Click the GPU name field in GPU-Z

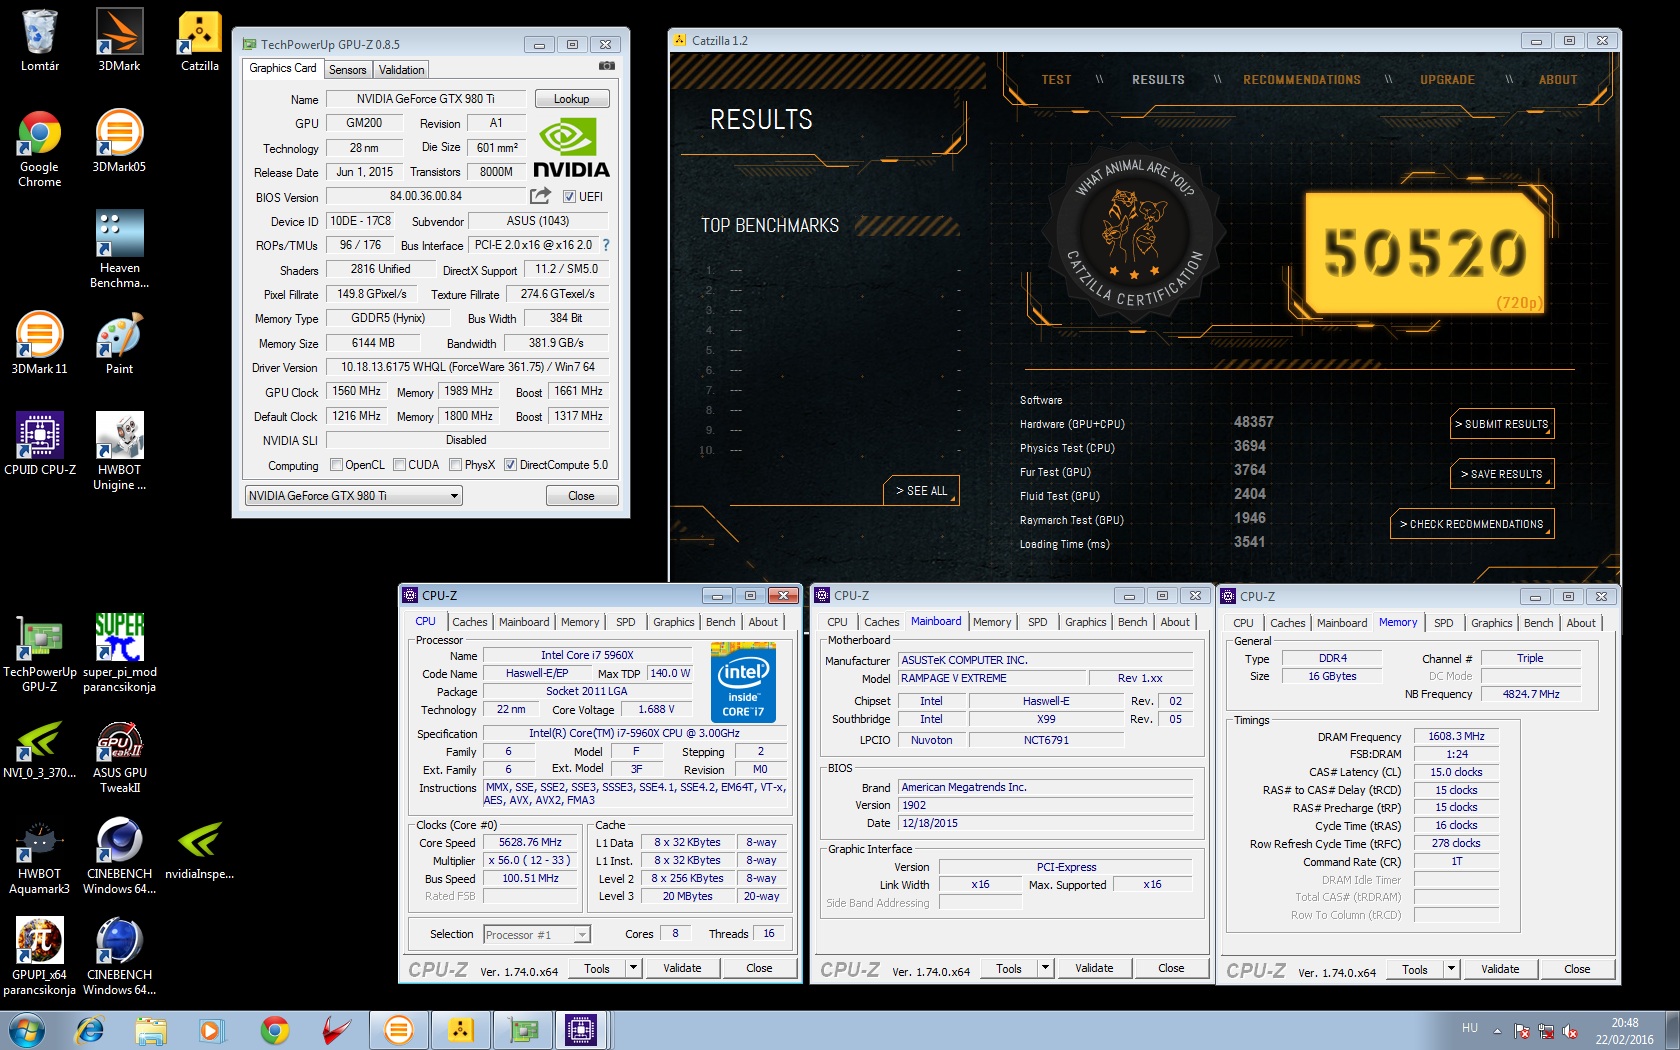[426, 99]
